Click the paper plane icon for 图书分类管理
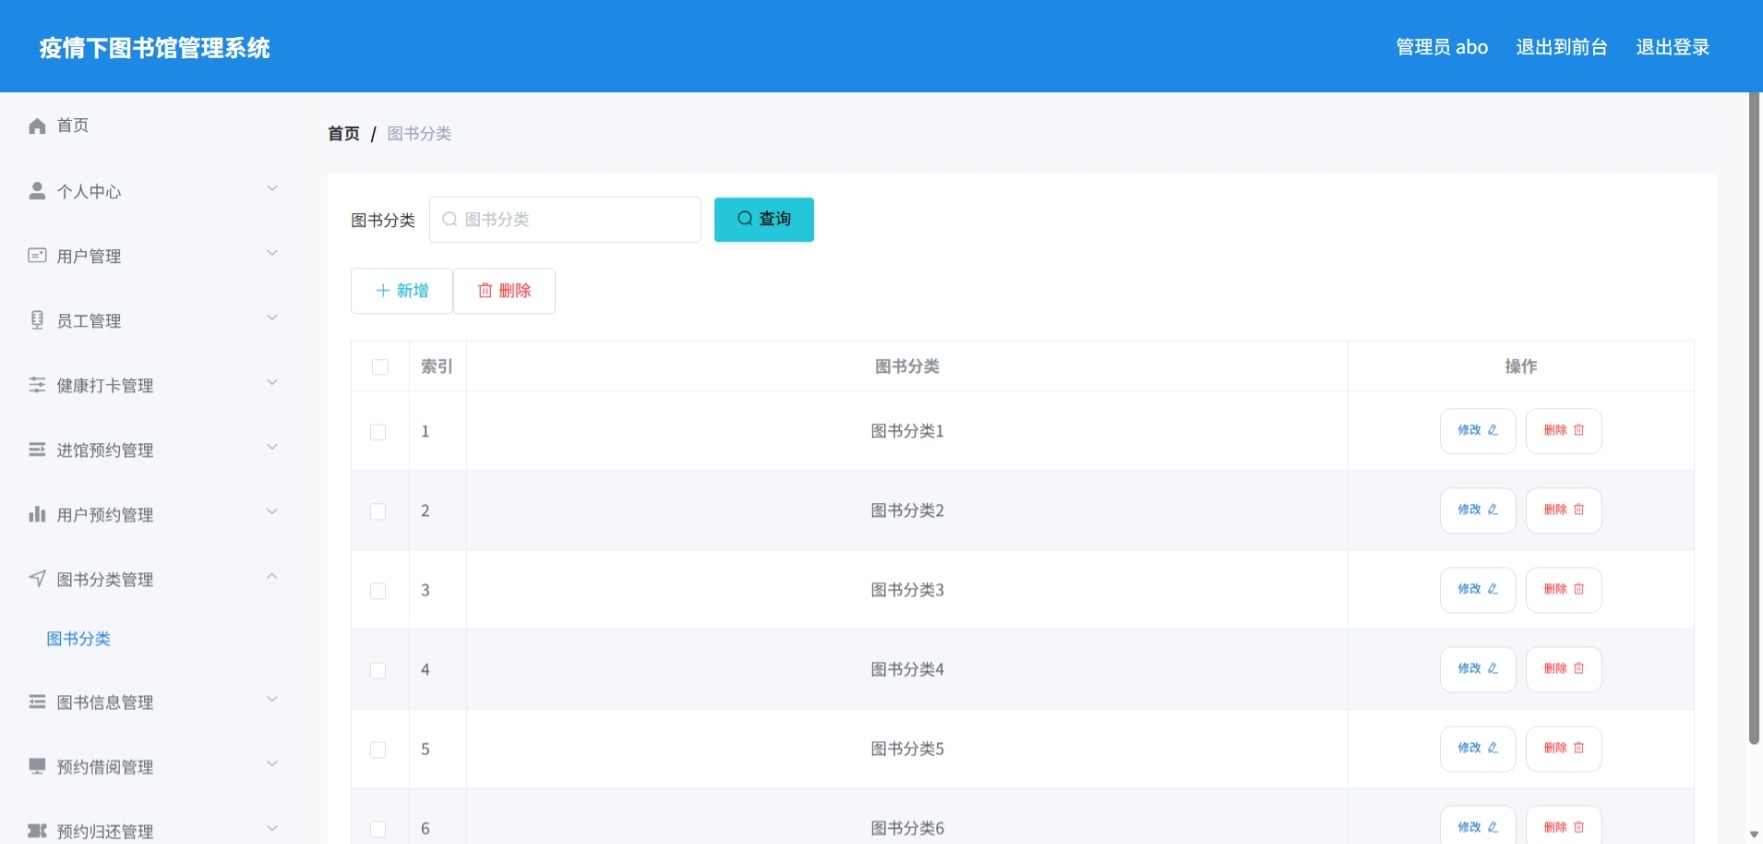Viewport: 1763px width, 844px height. point(37,578)
